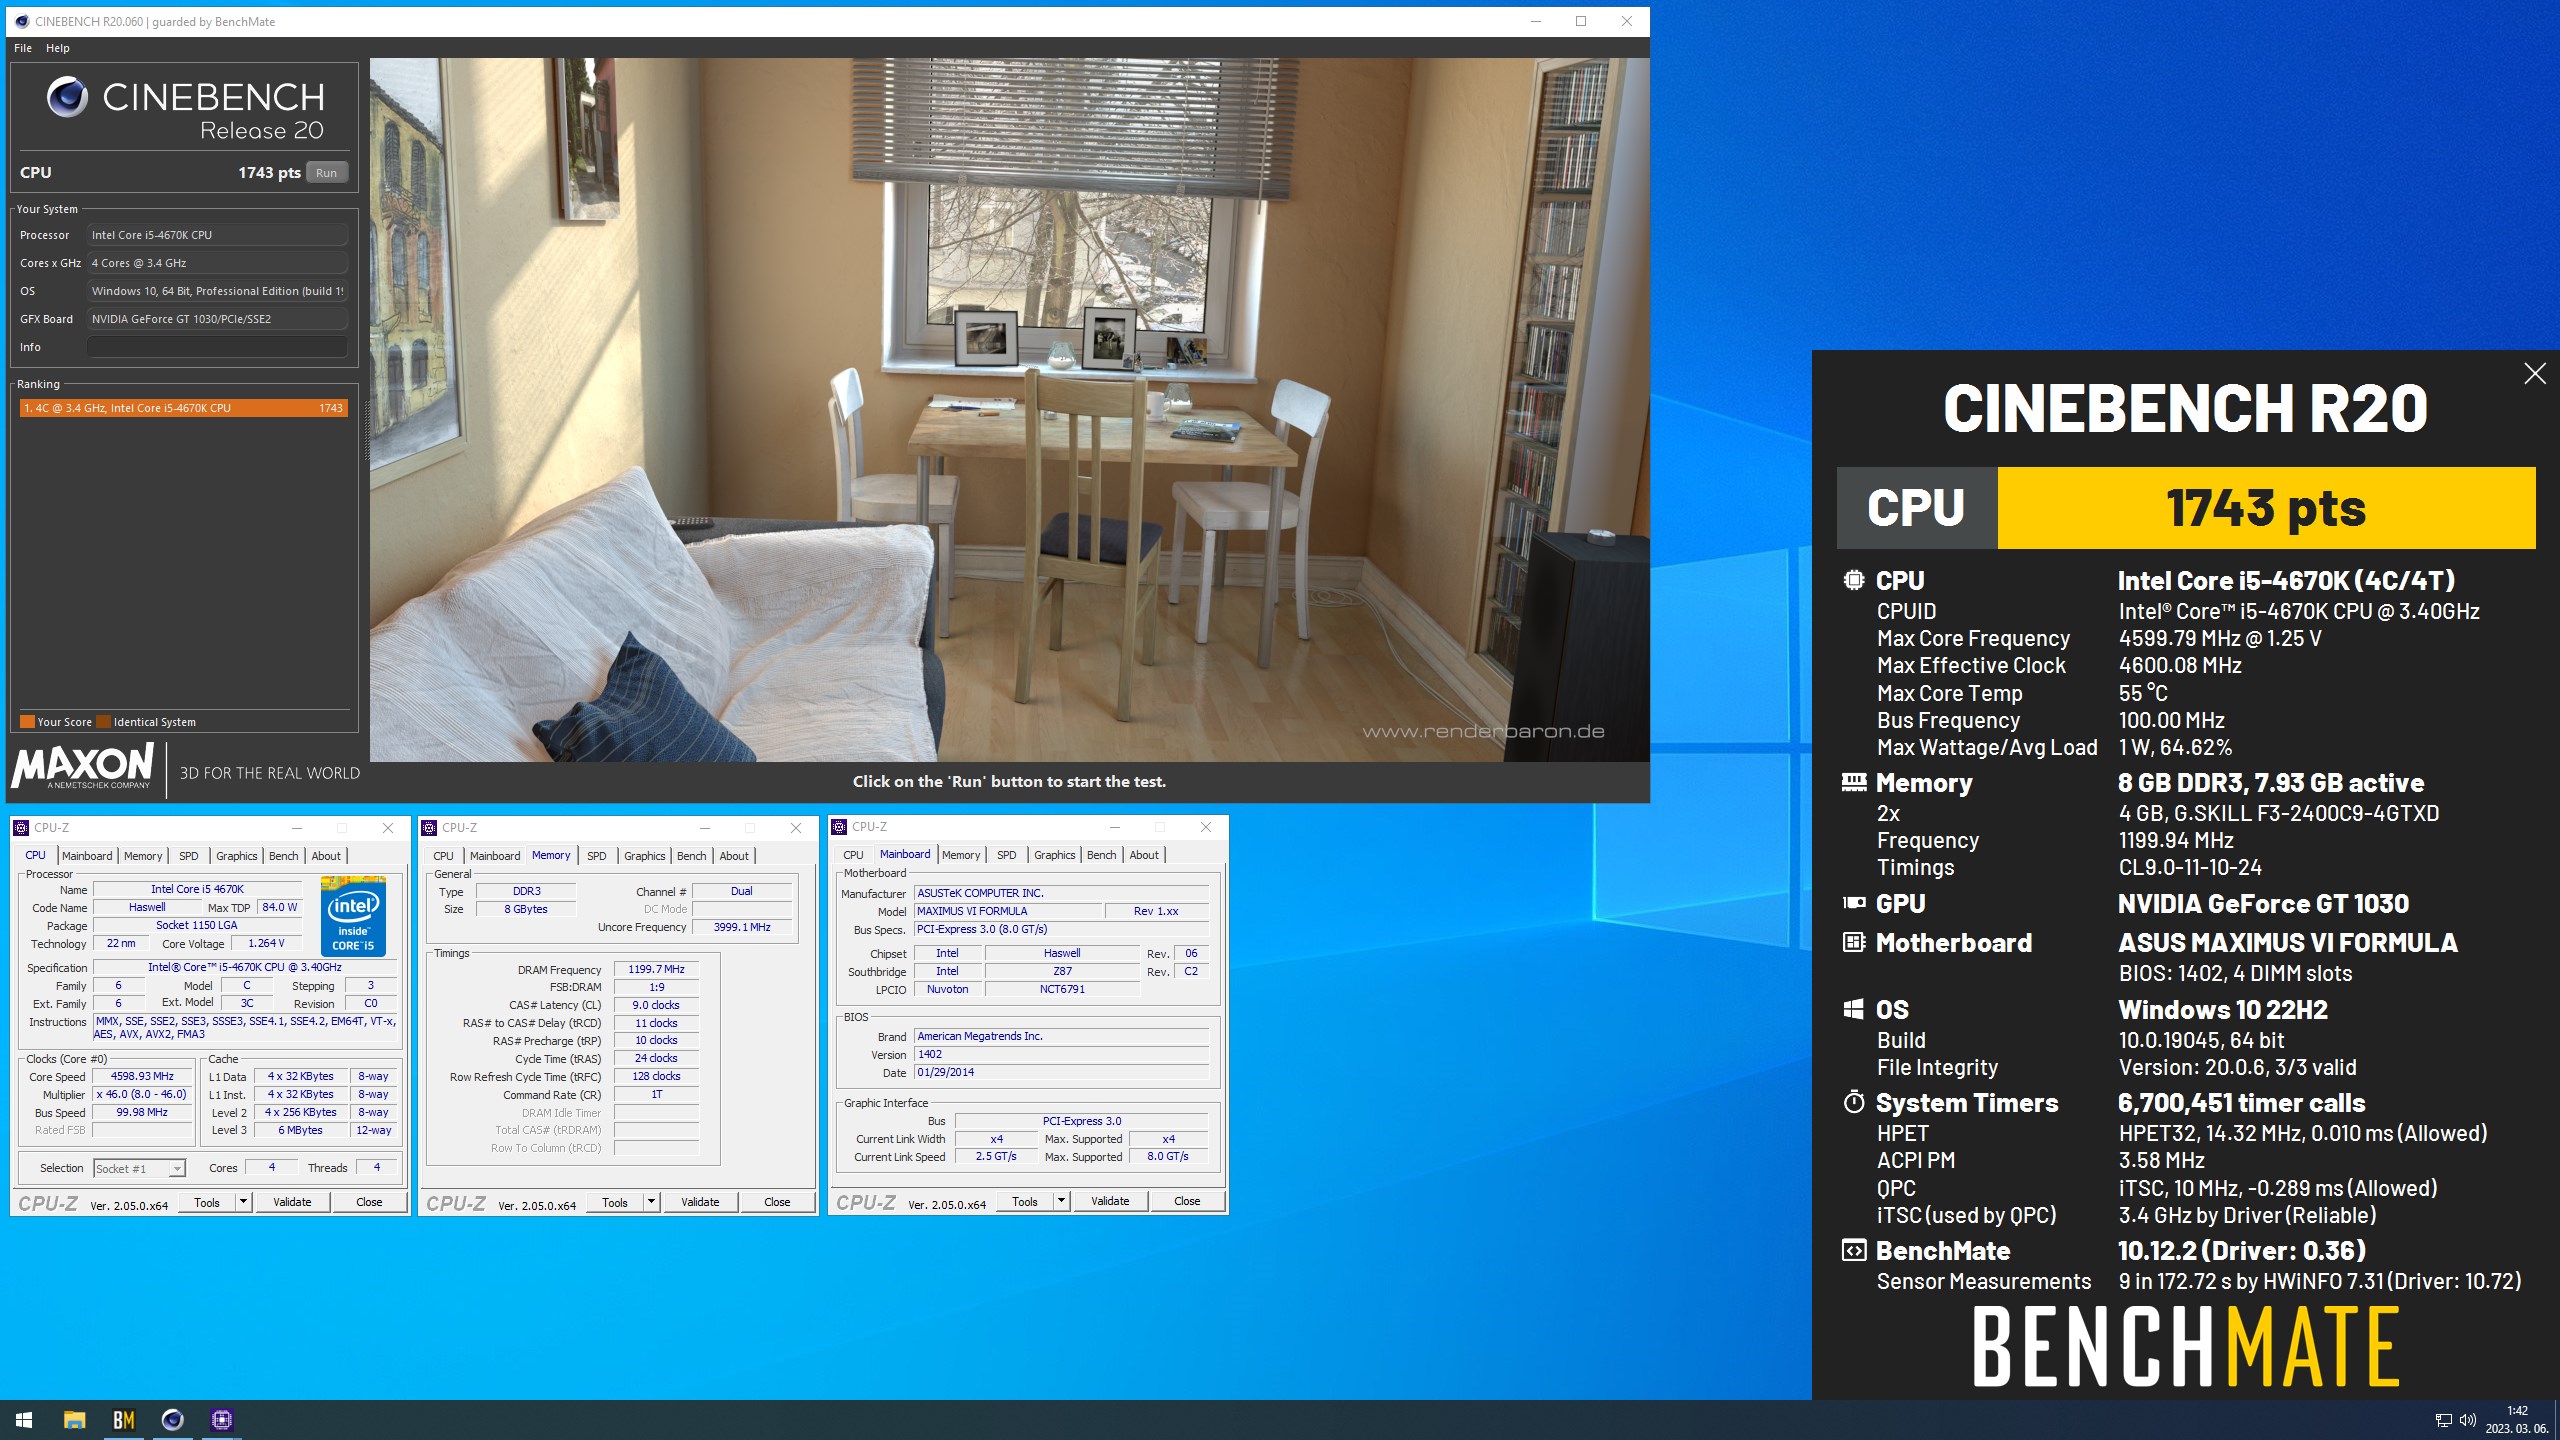Click Validate in CPU-Z Mainboard window

(x=1110, y=1201)
